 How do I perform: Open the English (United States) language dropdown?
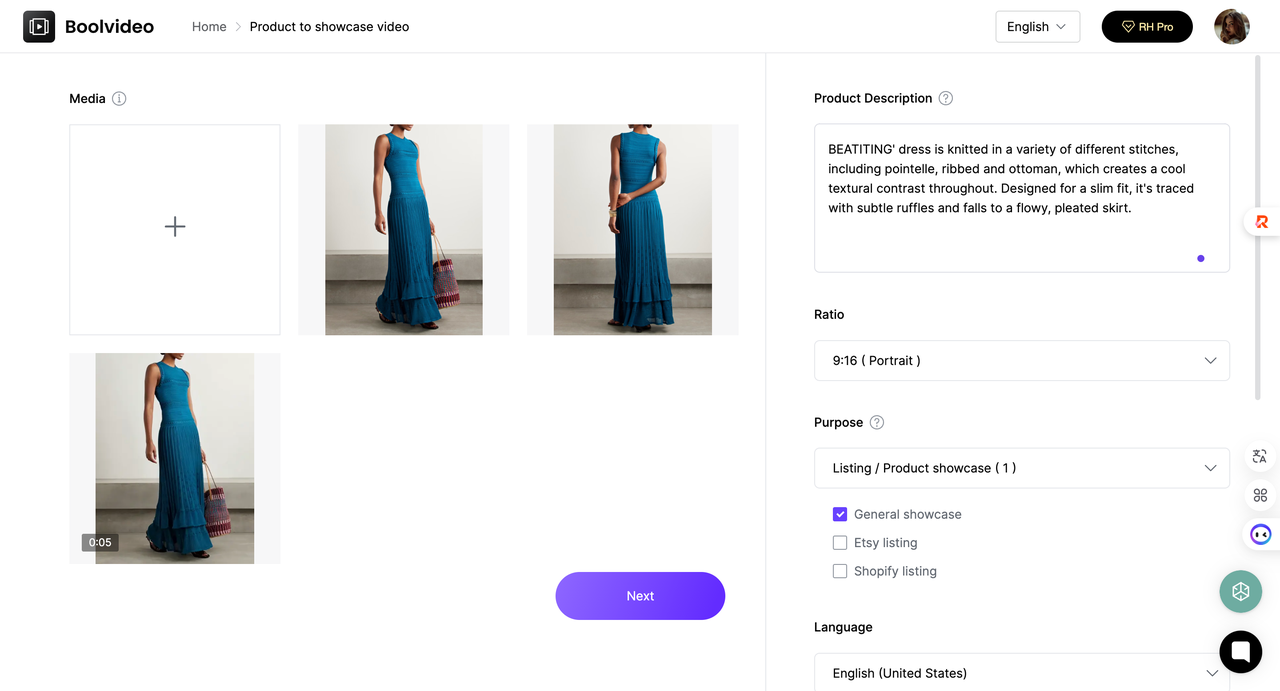(x=1022, y=672)
